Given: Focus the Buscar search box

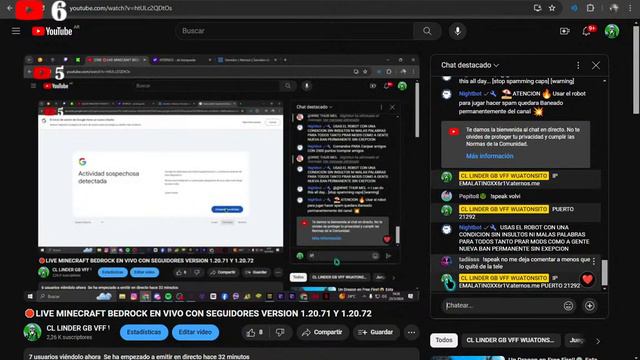Looking at the screenshot, I should pos(295,31).
